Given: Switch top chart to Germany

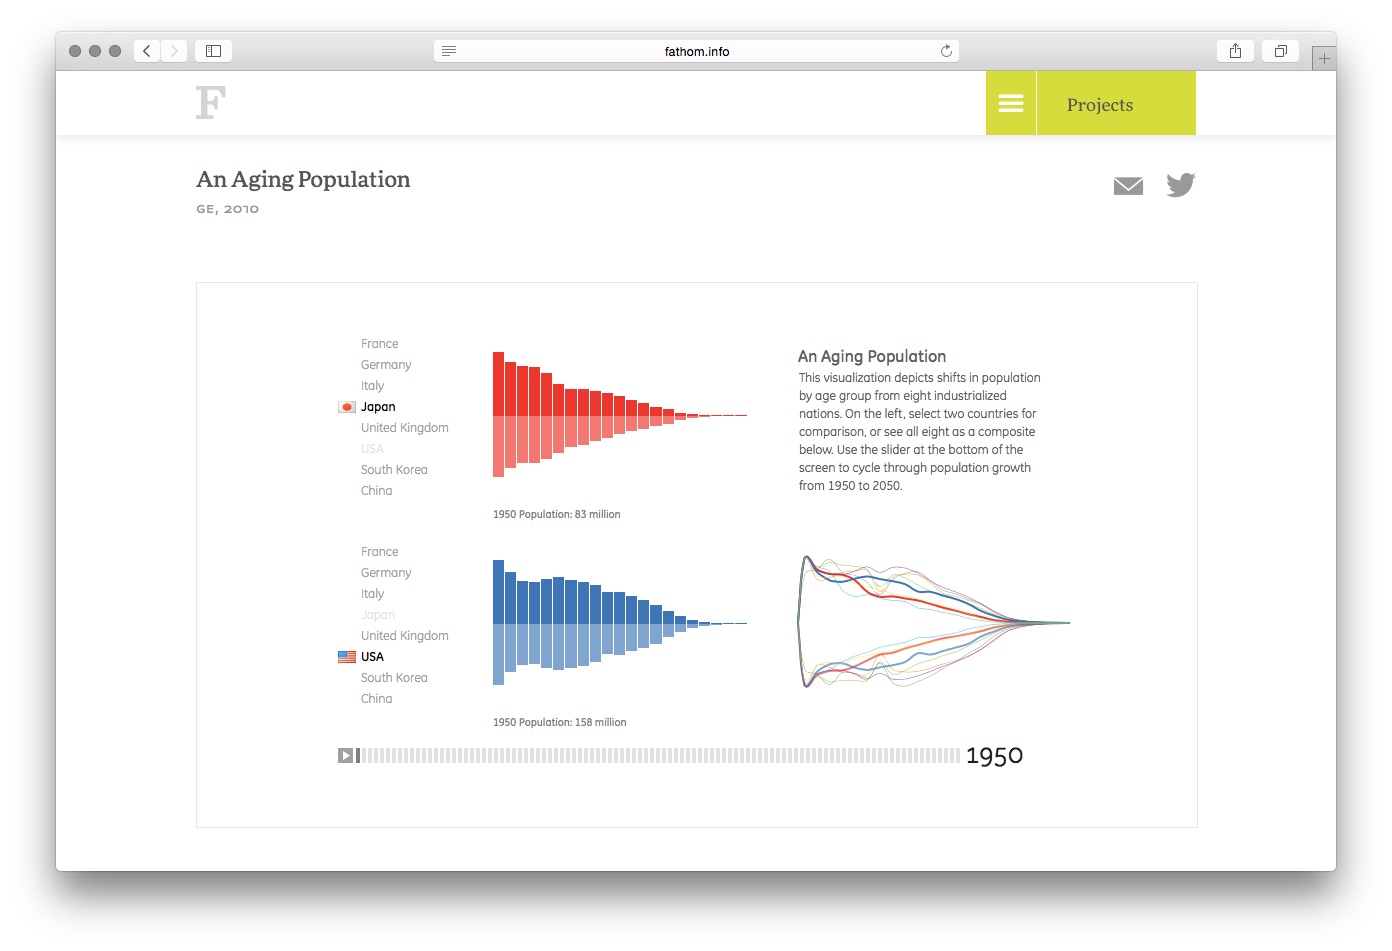Looking at the screenshot, I should [386, 364].
